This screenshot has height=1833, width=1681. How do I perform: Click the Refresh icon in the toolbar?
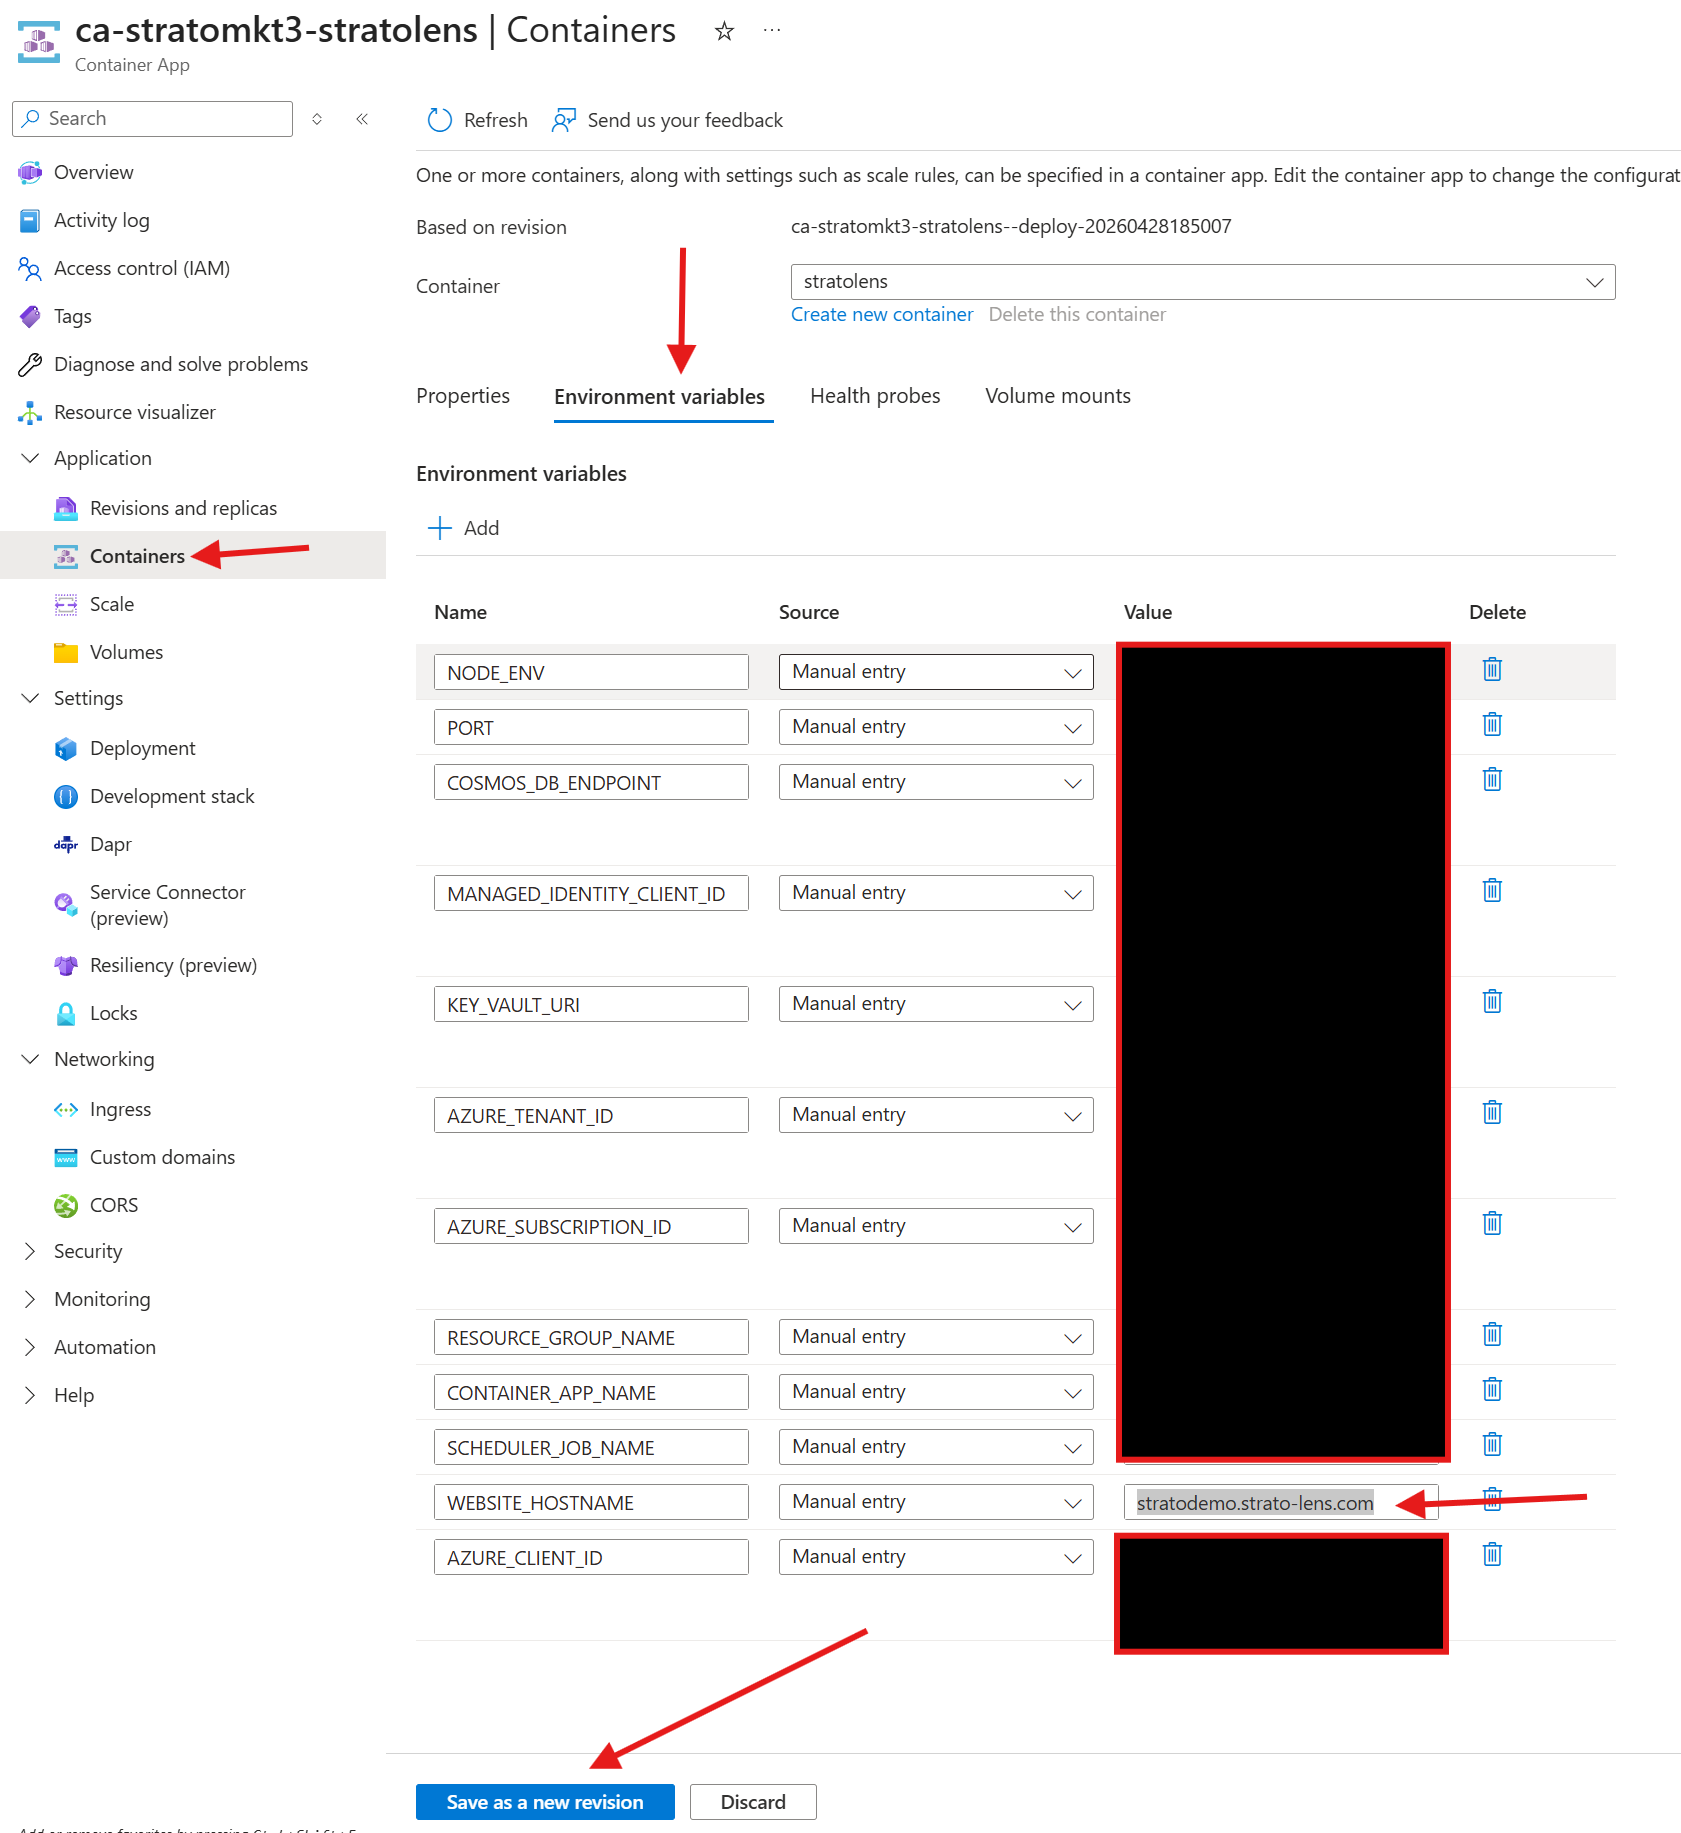click(439, 120)
